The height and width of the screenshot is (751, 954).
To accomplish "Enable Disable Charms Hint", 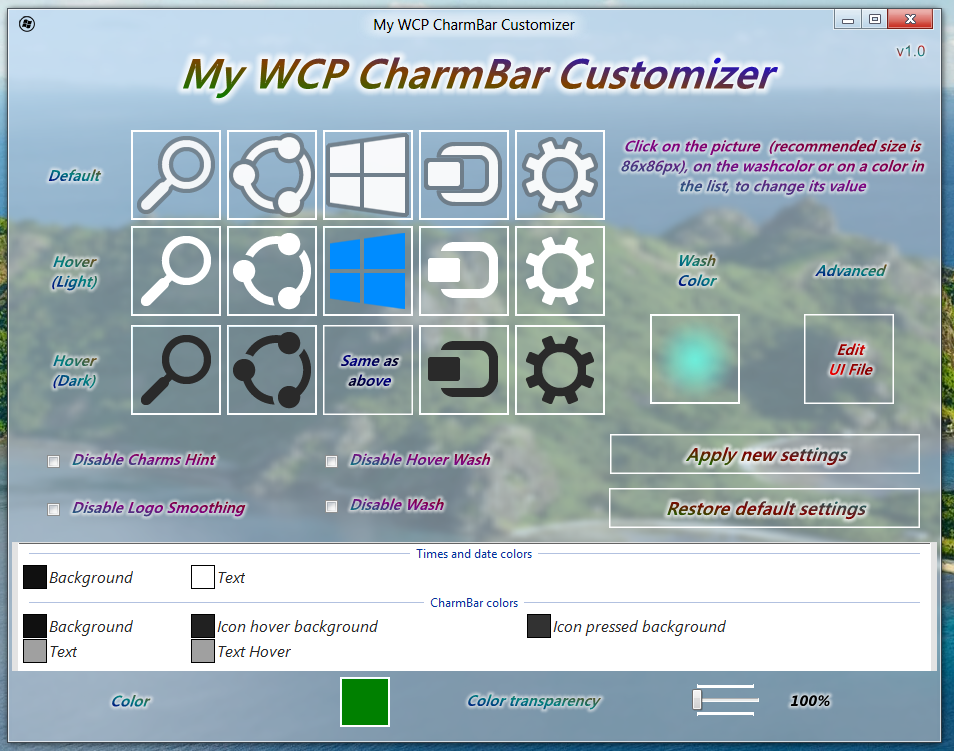I will pyautogui.click(x=53, y=461).
